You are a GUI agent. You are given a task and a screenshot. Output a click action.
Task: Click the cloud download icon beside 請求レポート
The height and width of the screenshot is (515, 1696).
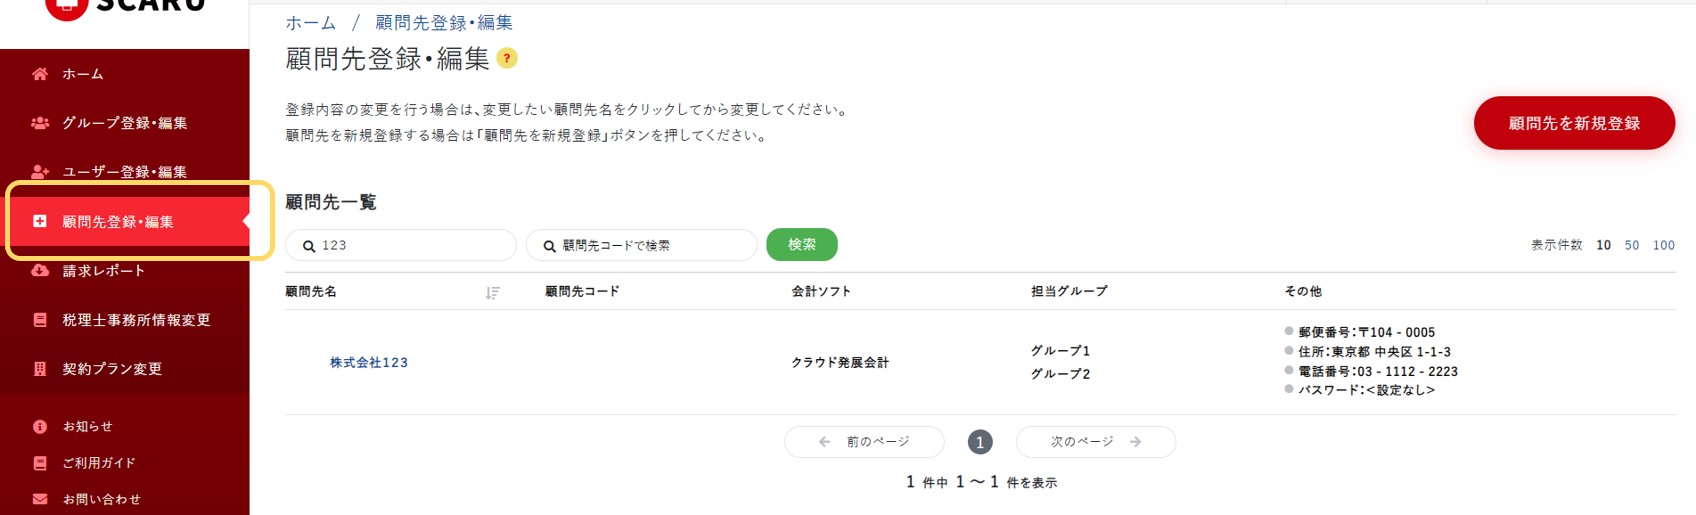point(40,270)
